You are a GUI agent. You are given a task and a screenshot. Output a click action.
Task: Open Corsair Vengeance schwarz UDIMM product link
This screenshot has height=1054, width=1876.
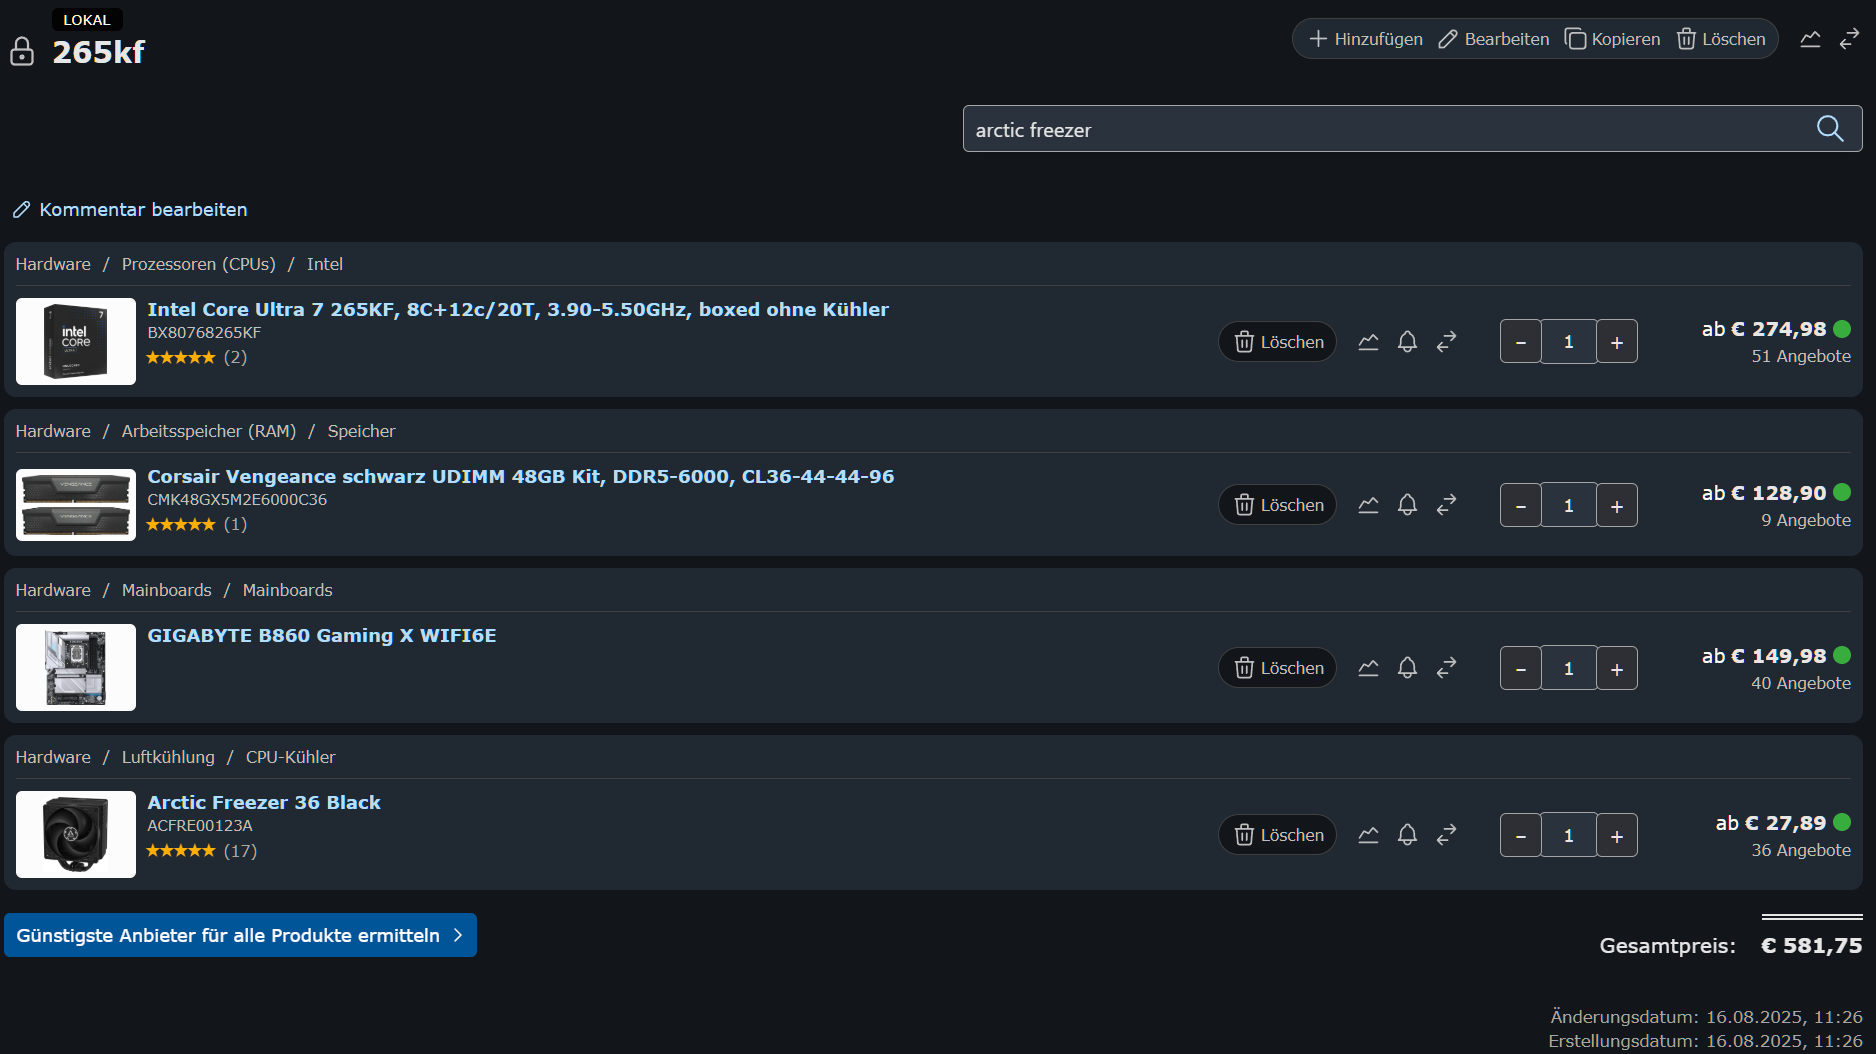pos(521,476)
